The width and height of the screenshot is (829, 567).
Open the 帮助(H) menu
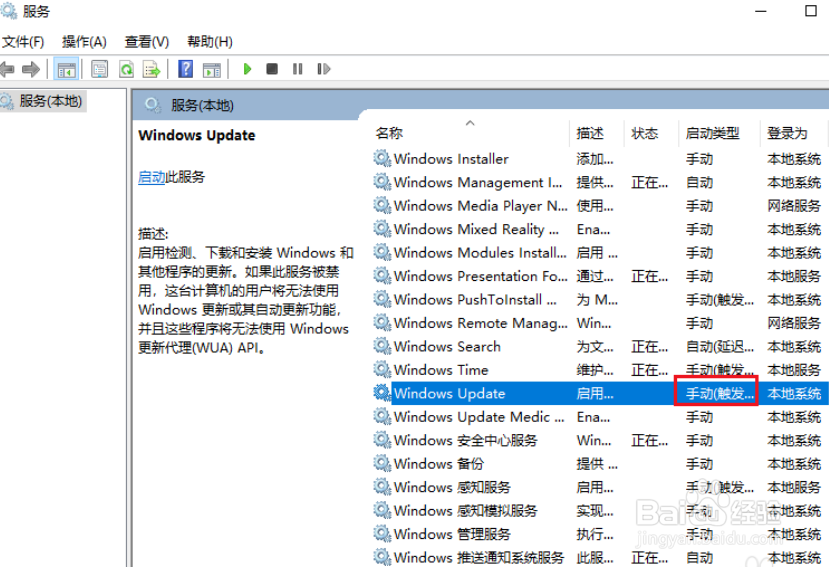(x=210, y=42)
